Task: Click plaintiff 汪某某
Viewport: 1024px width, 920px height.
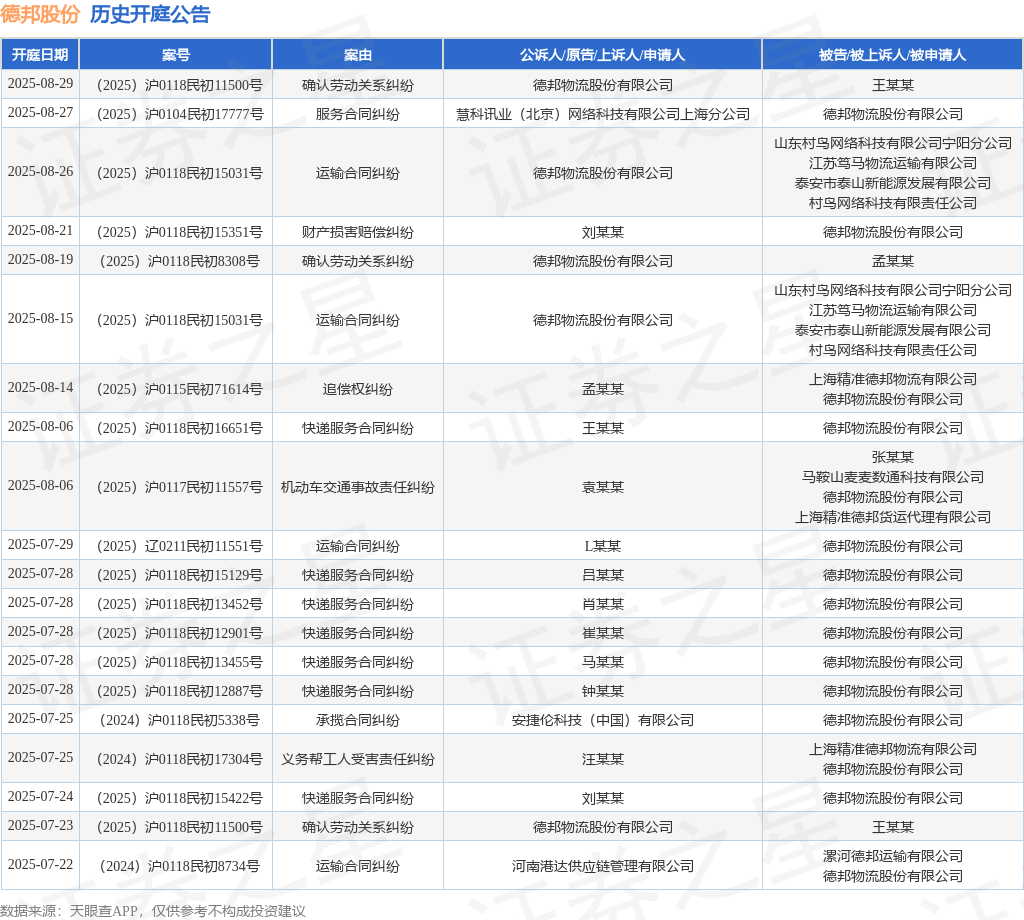Action: pyautogui.click(x=603, y=759)
